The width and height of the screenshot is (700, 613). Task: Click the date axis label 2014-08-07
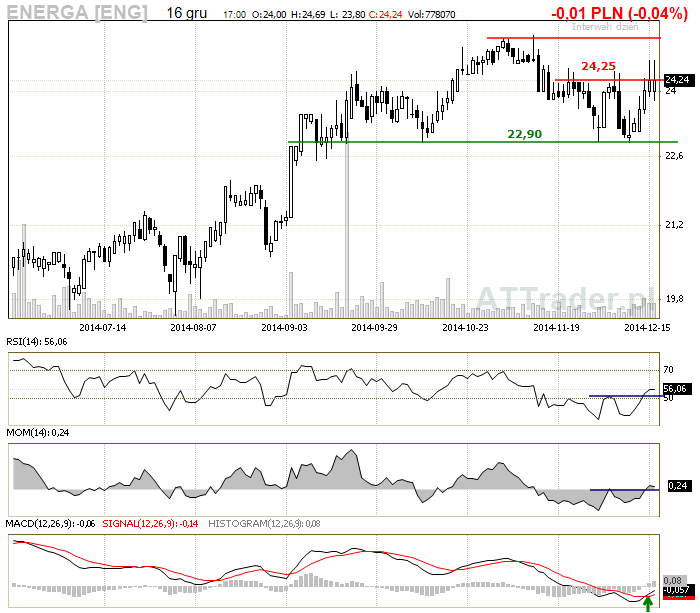pyautogui.click(x=193, y=328)
